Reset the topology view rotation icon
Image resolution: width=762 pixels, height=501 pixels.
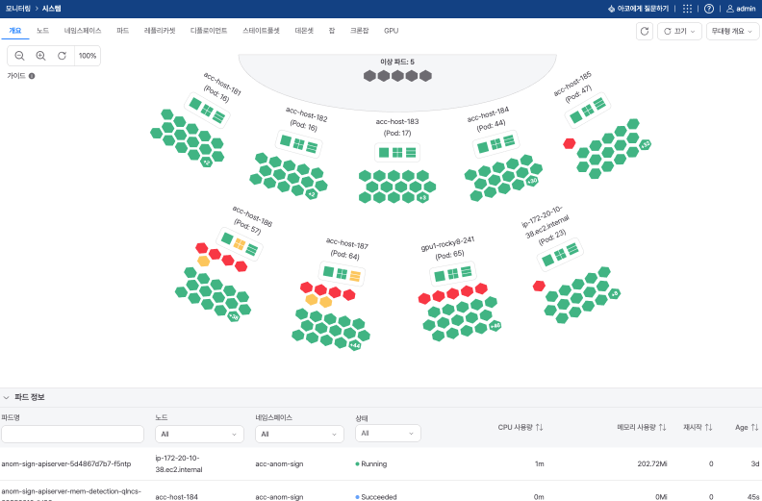[x=62, y=56]
